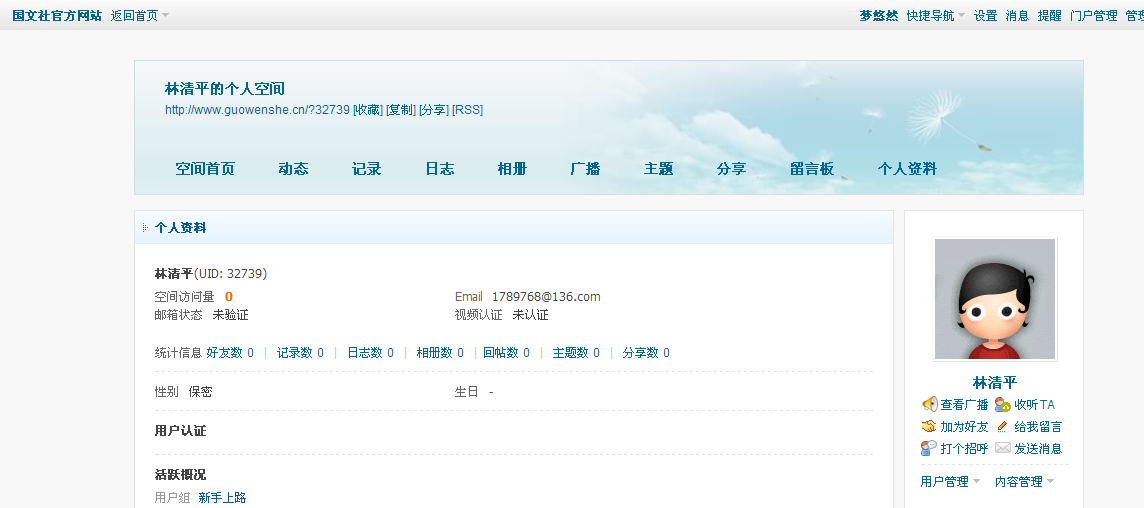Expand the 快捷导航 dropdown arrow
The image size is (1144, 508).
(962, 15)
